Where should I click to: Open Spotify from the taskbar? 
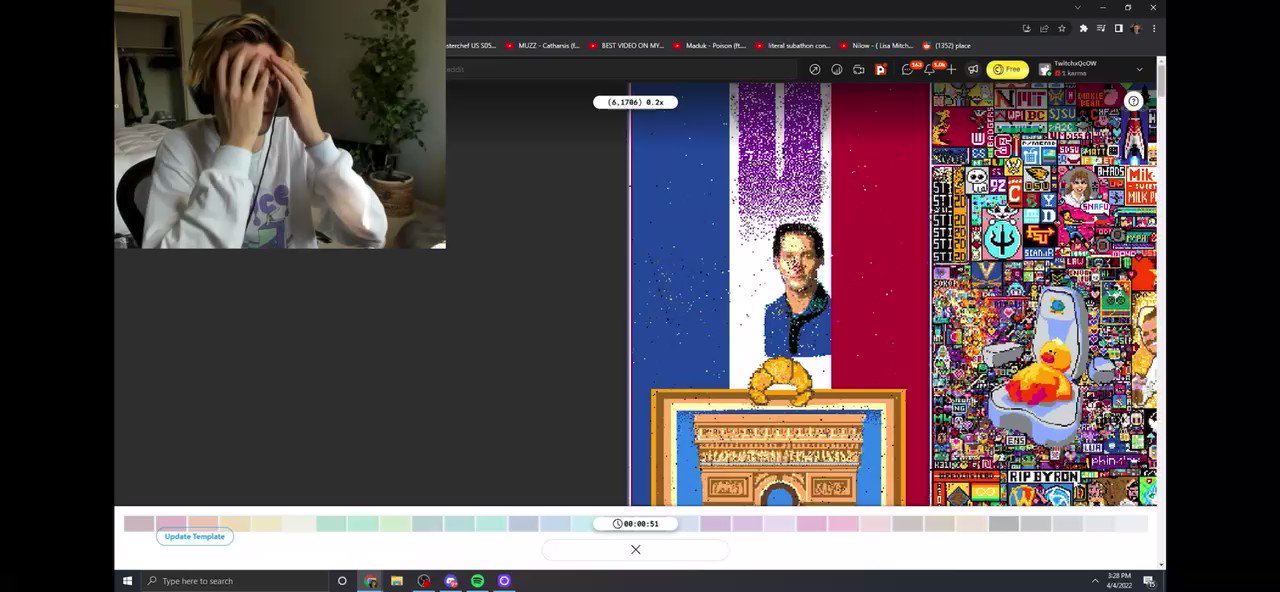point(477,580)
